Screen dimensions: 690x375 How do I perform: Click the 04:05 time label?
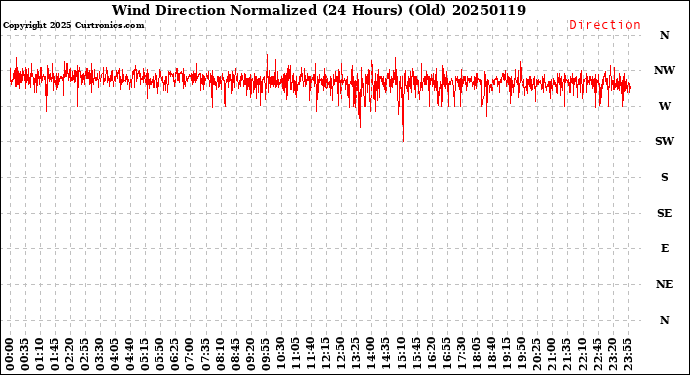[x=115, y=354]
